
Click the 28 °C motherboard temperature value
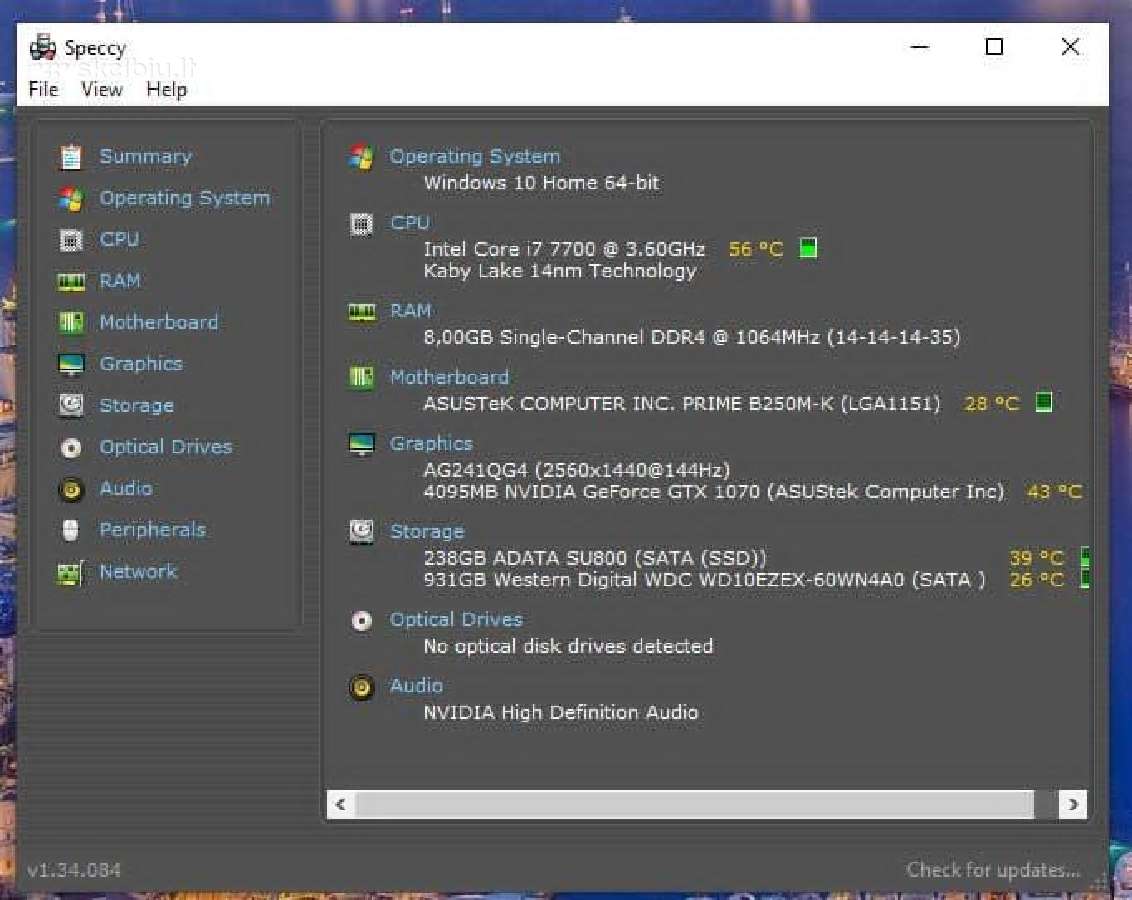(x=991, y=404)
